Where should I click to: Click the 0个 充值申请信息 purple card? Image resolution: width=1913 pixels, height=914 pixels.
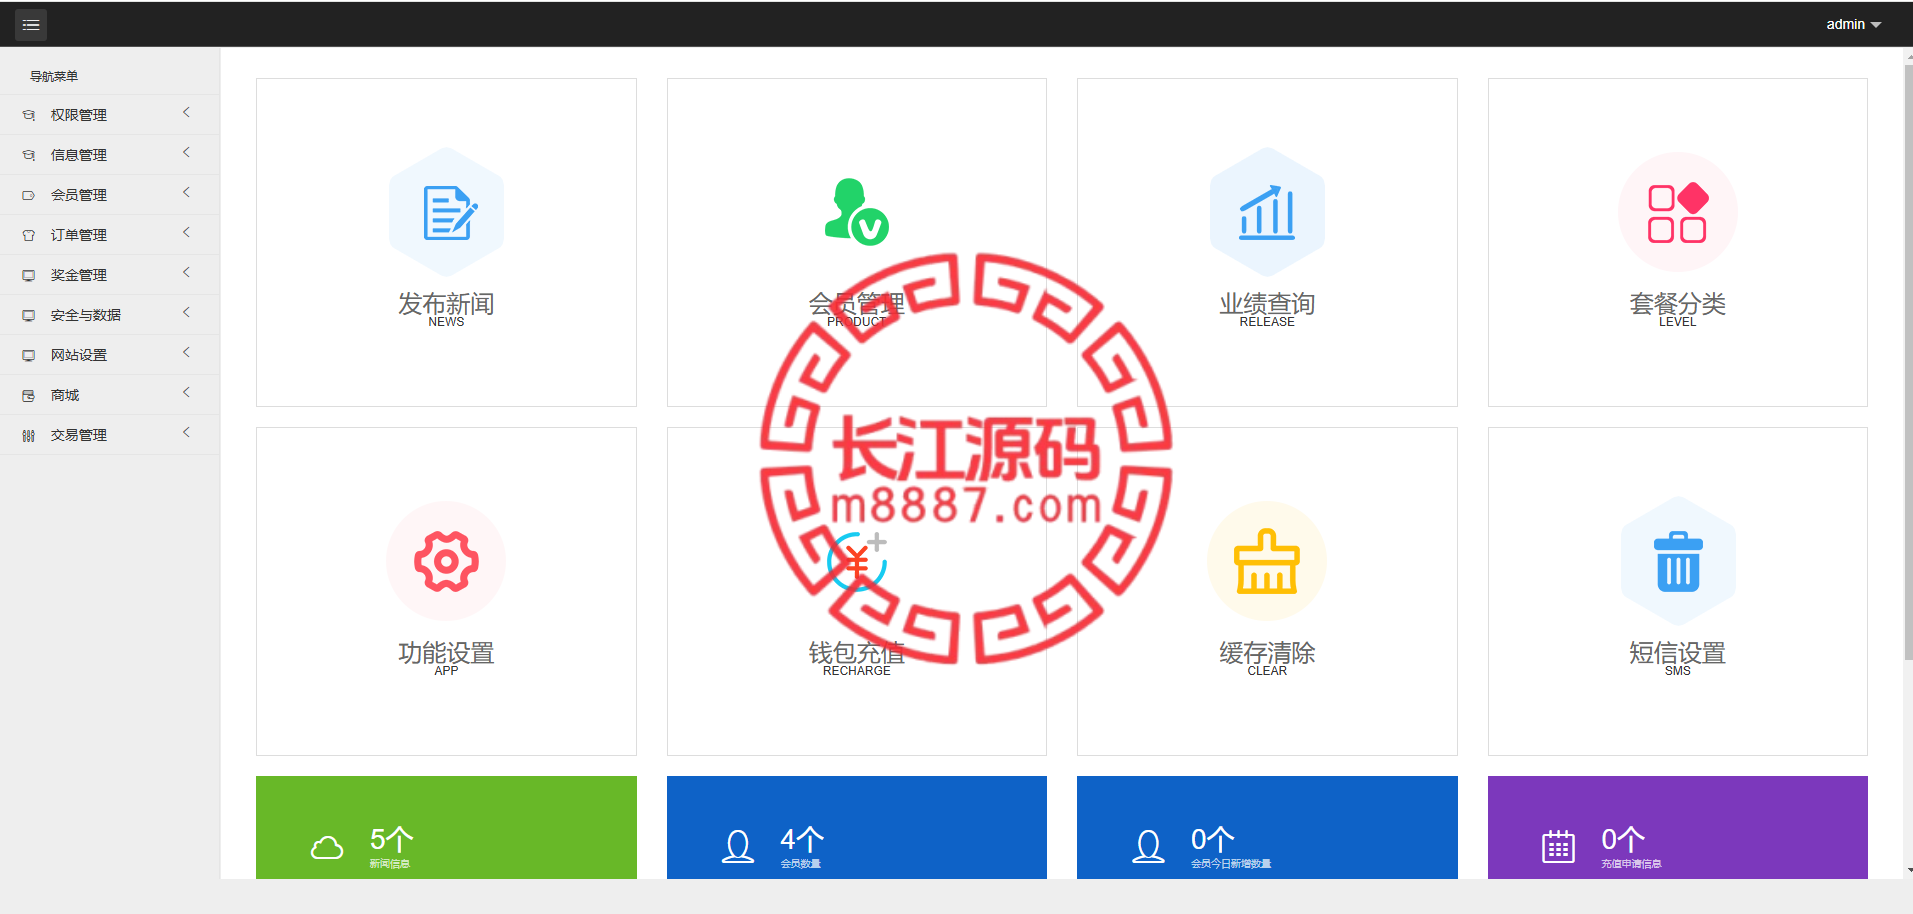click(x=1677, y=828)
